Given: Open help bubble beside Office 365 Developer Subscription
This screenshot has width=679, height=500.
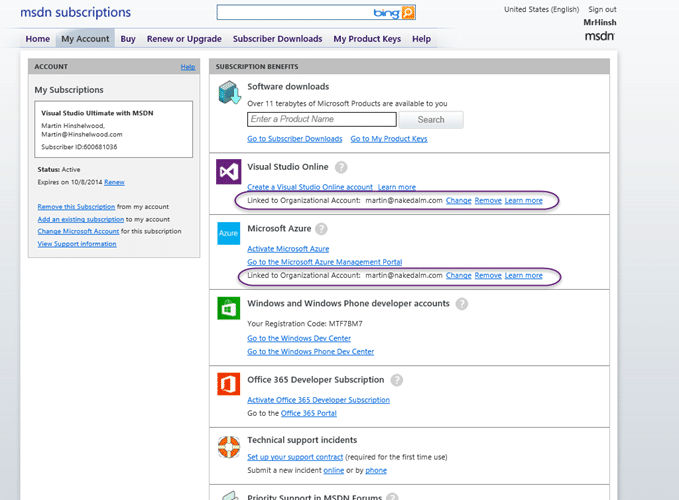Looking at the screenshot, I should click(397, 380).
